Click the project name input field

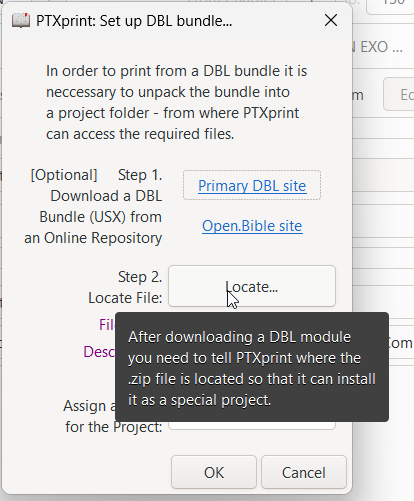pos(252,425)
